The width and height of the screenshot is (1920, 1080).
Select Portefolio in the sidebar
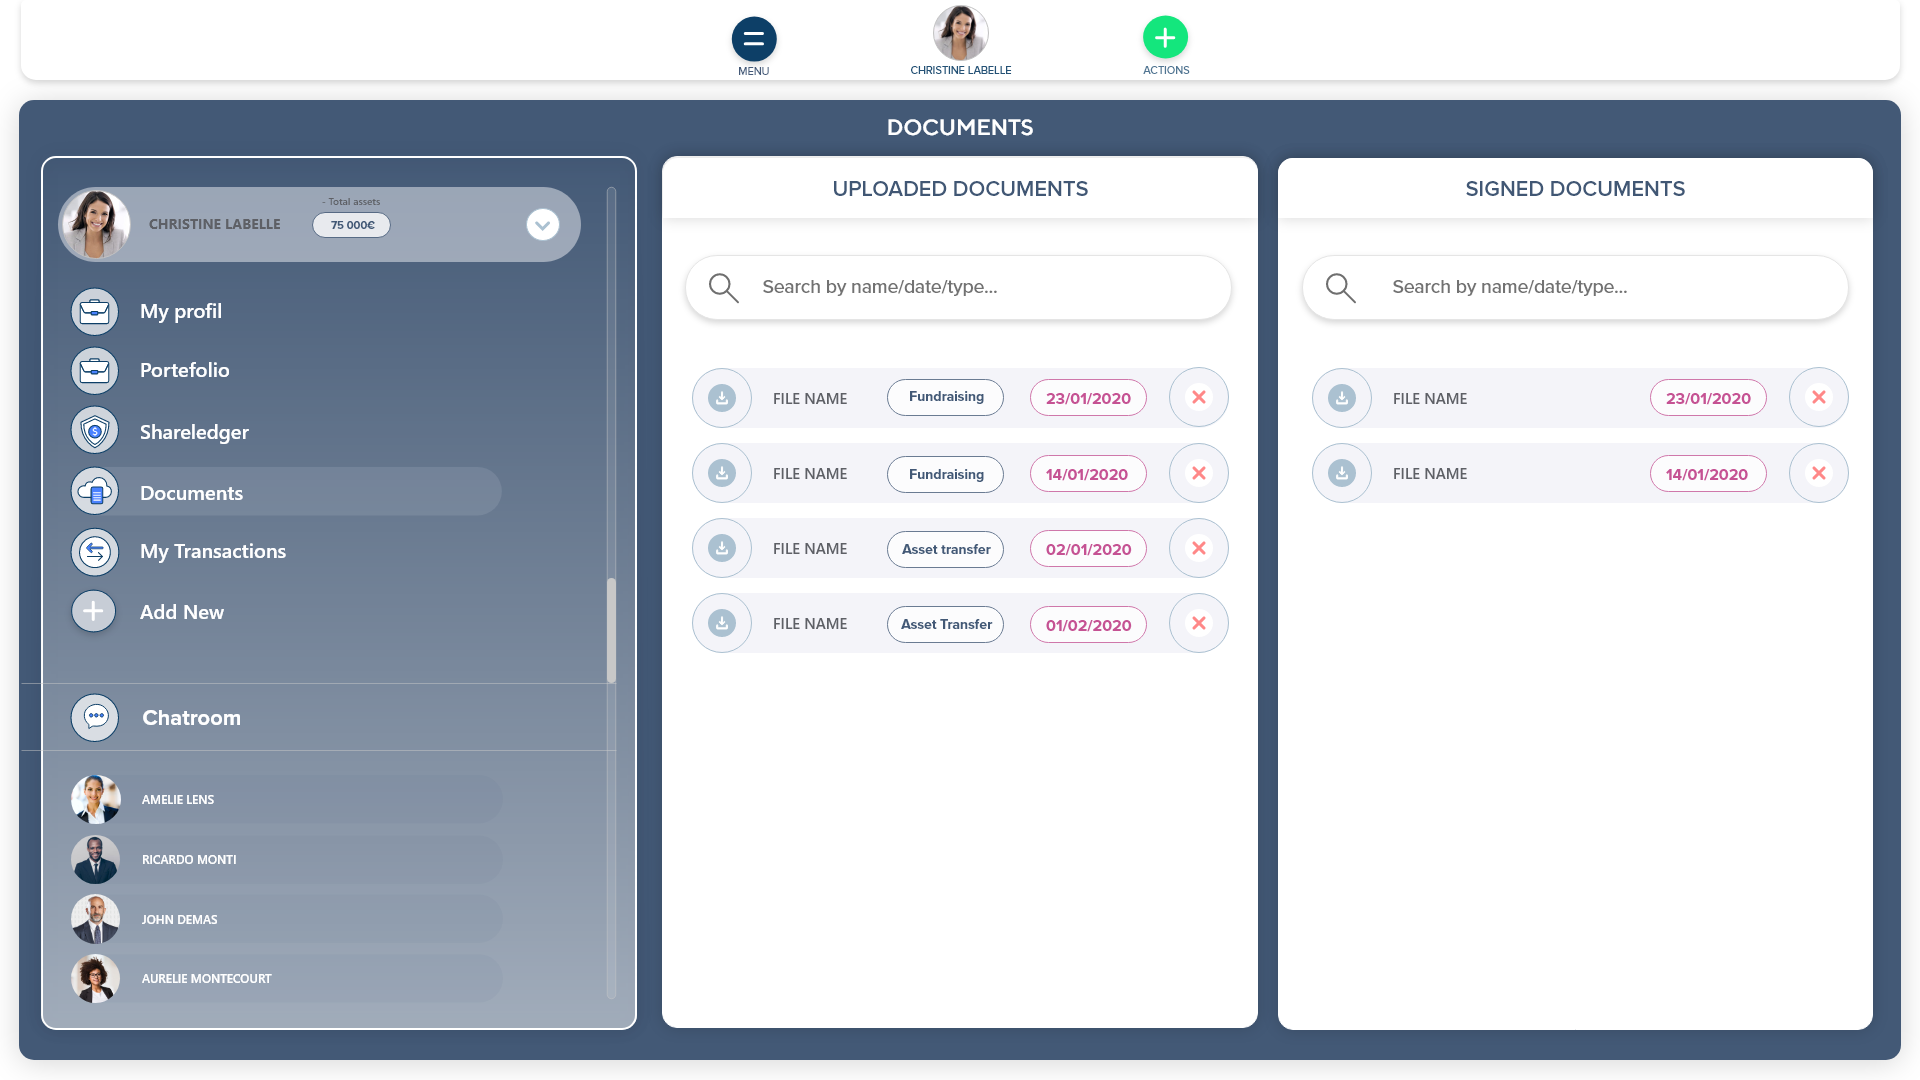click(184, 370)
